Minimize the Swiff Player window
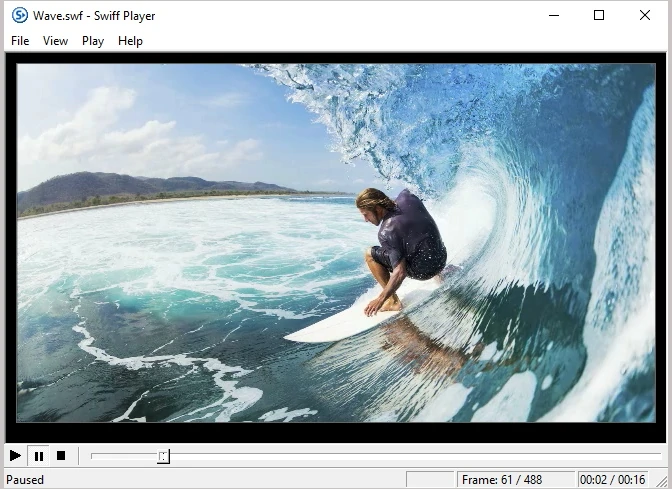Viewport: 672px width, 489px height. 554,15
